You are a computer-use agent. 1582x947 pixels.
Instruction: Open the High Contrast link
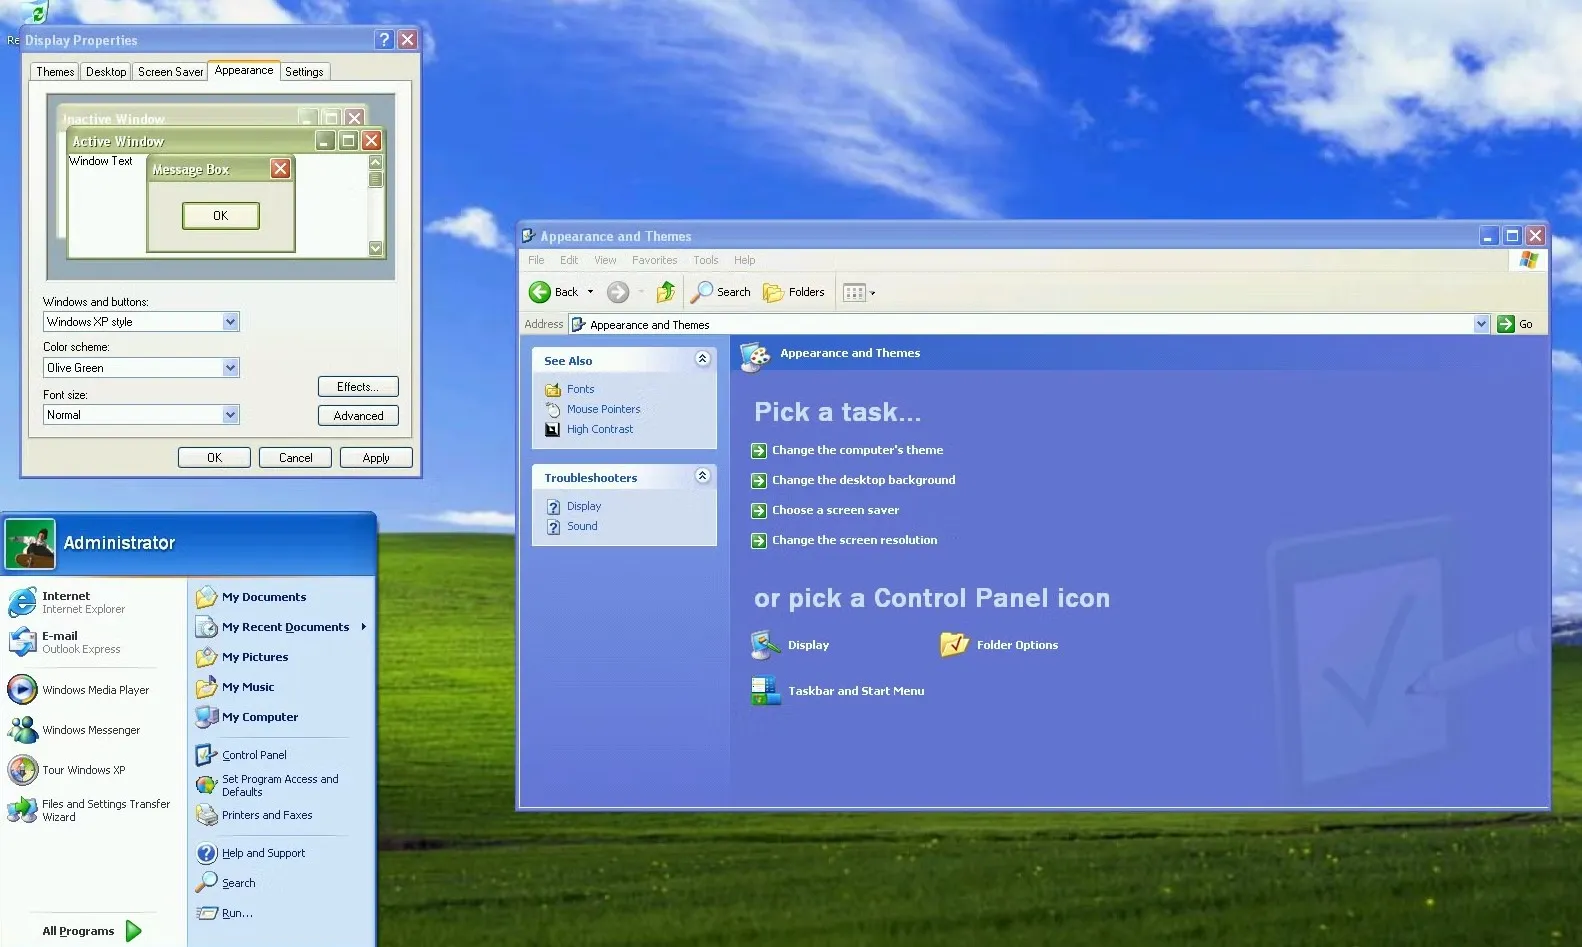[599, 429]
